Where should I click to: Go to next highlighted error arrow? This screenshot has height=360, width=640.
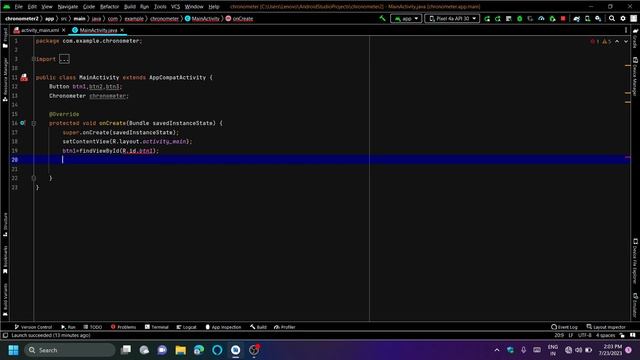coord(626,41)
